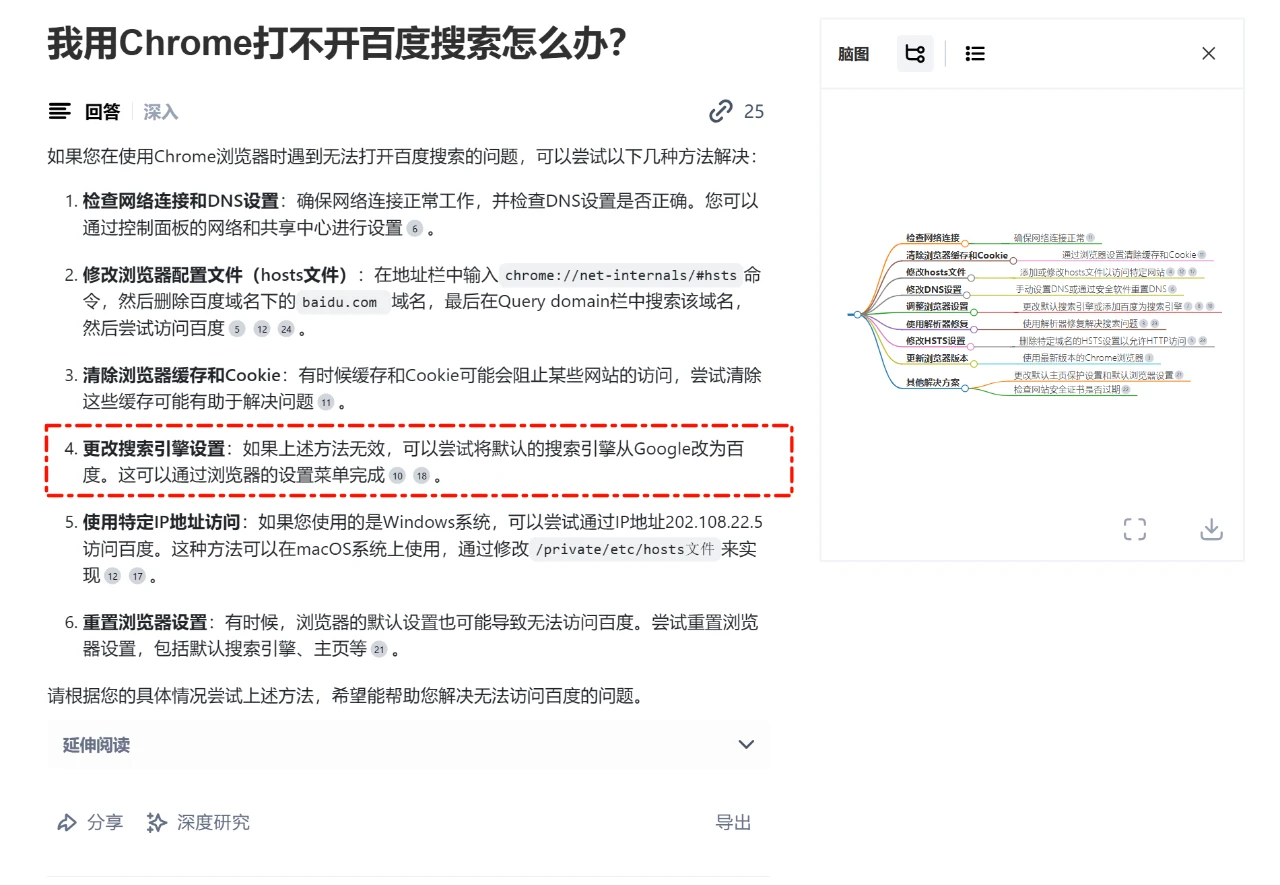Click the chrome://net-internals/#hsts code text
The height and width of the screenshot is (885, 1280).
pos(620,275)
